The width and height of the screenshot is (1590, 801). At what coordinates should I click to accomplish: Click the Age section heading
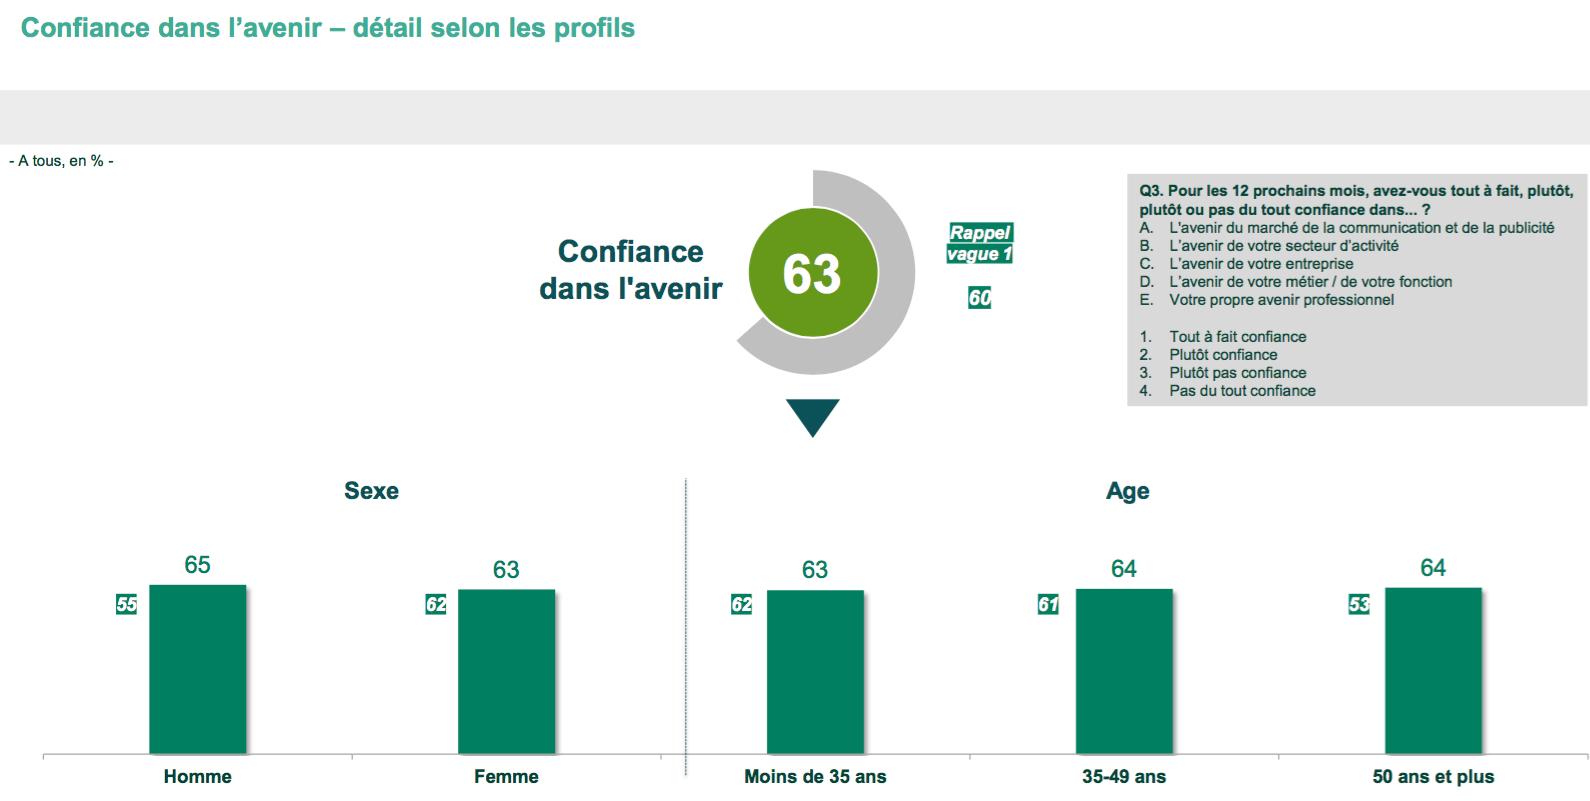coord(1128,491)
